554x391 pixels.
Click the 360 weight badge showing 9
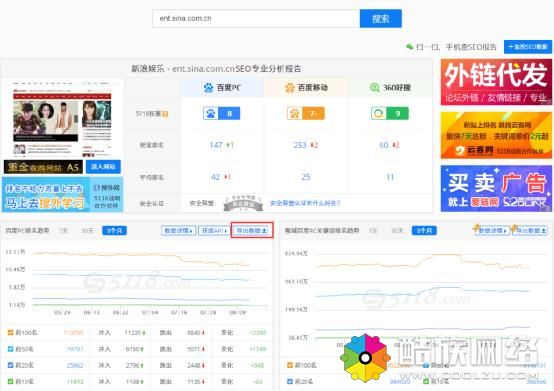[x=390, y=113]
